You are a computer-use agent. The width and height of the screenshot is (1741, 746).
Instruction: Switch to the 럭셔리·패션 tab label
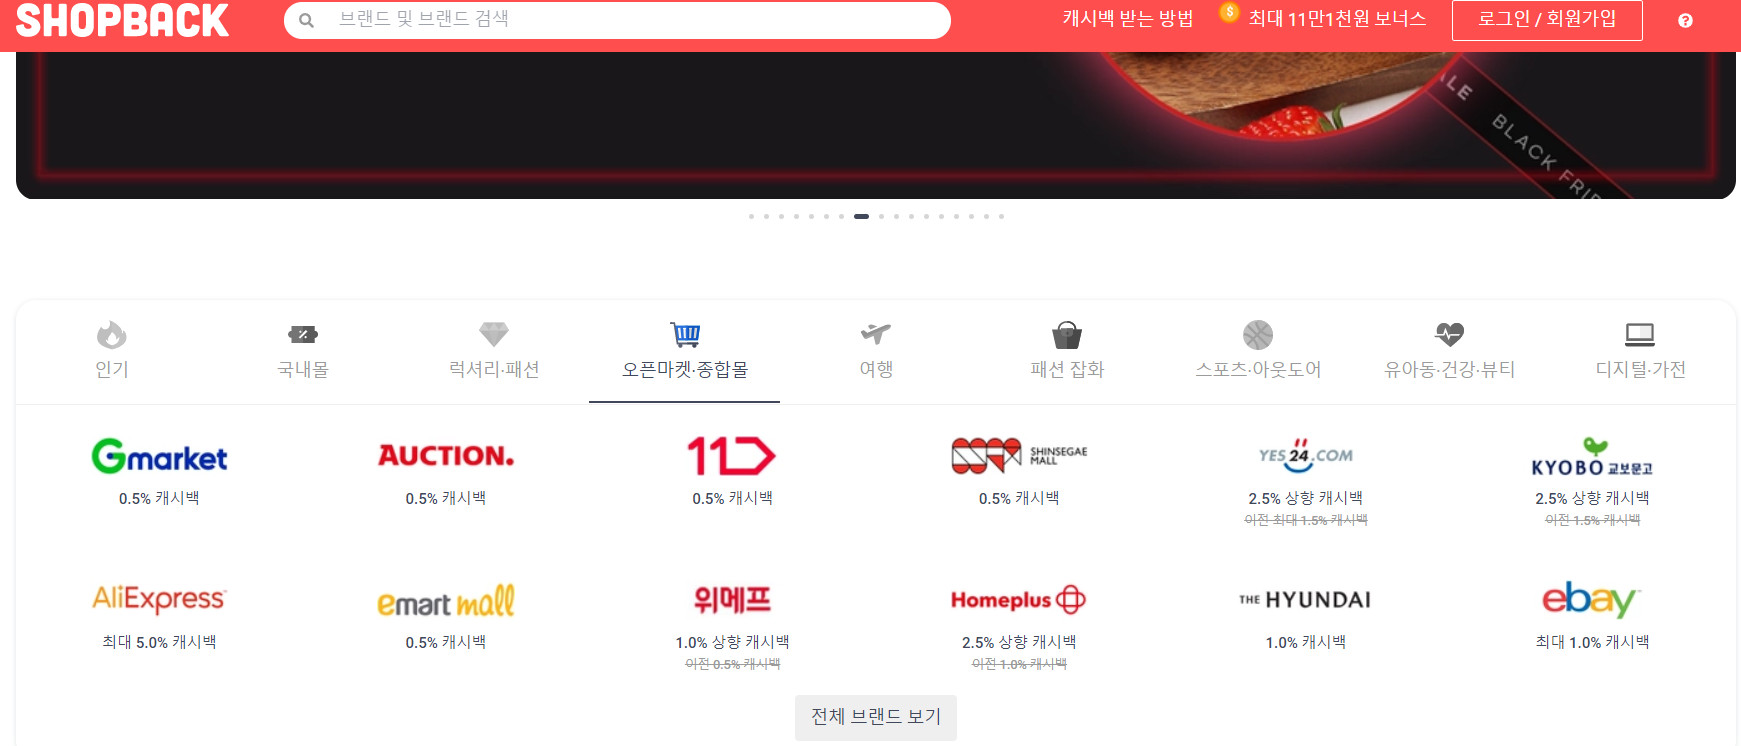[x=494, y=369]
